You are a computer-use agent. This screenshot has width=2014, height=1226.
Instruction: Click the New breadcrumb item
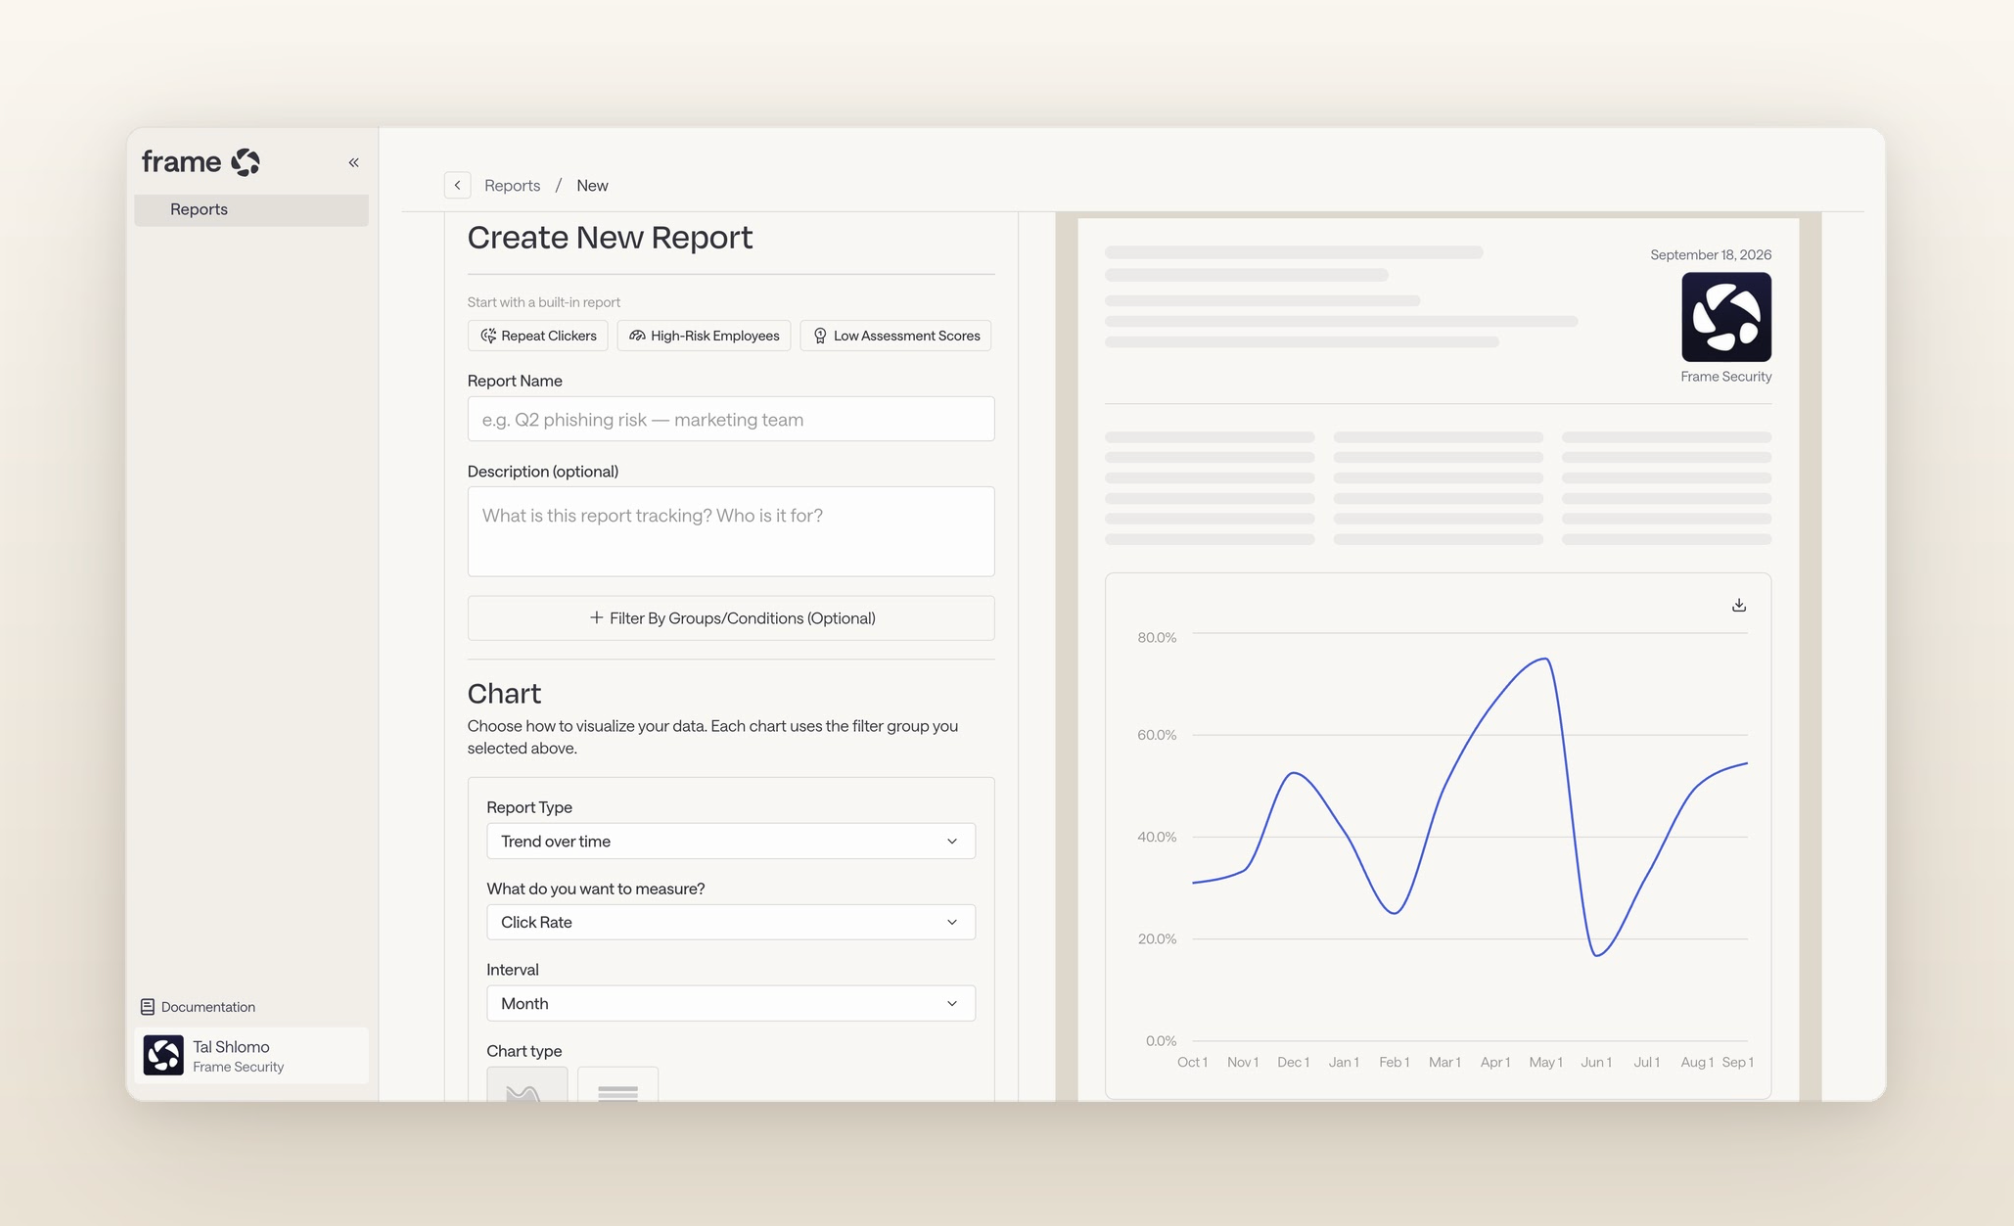592,185
